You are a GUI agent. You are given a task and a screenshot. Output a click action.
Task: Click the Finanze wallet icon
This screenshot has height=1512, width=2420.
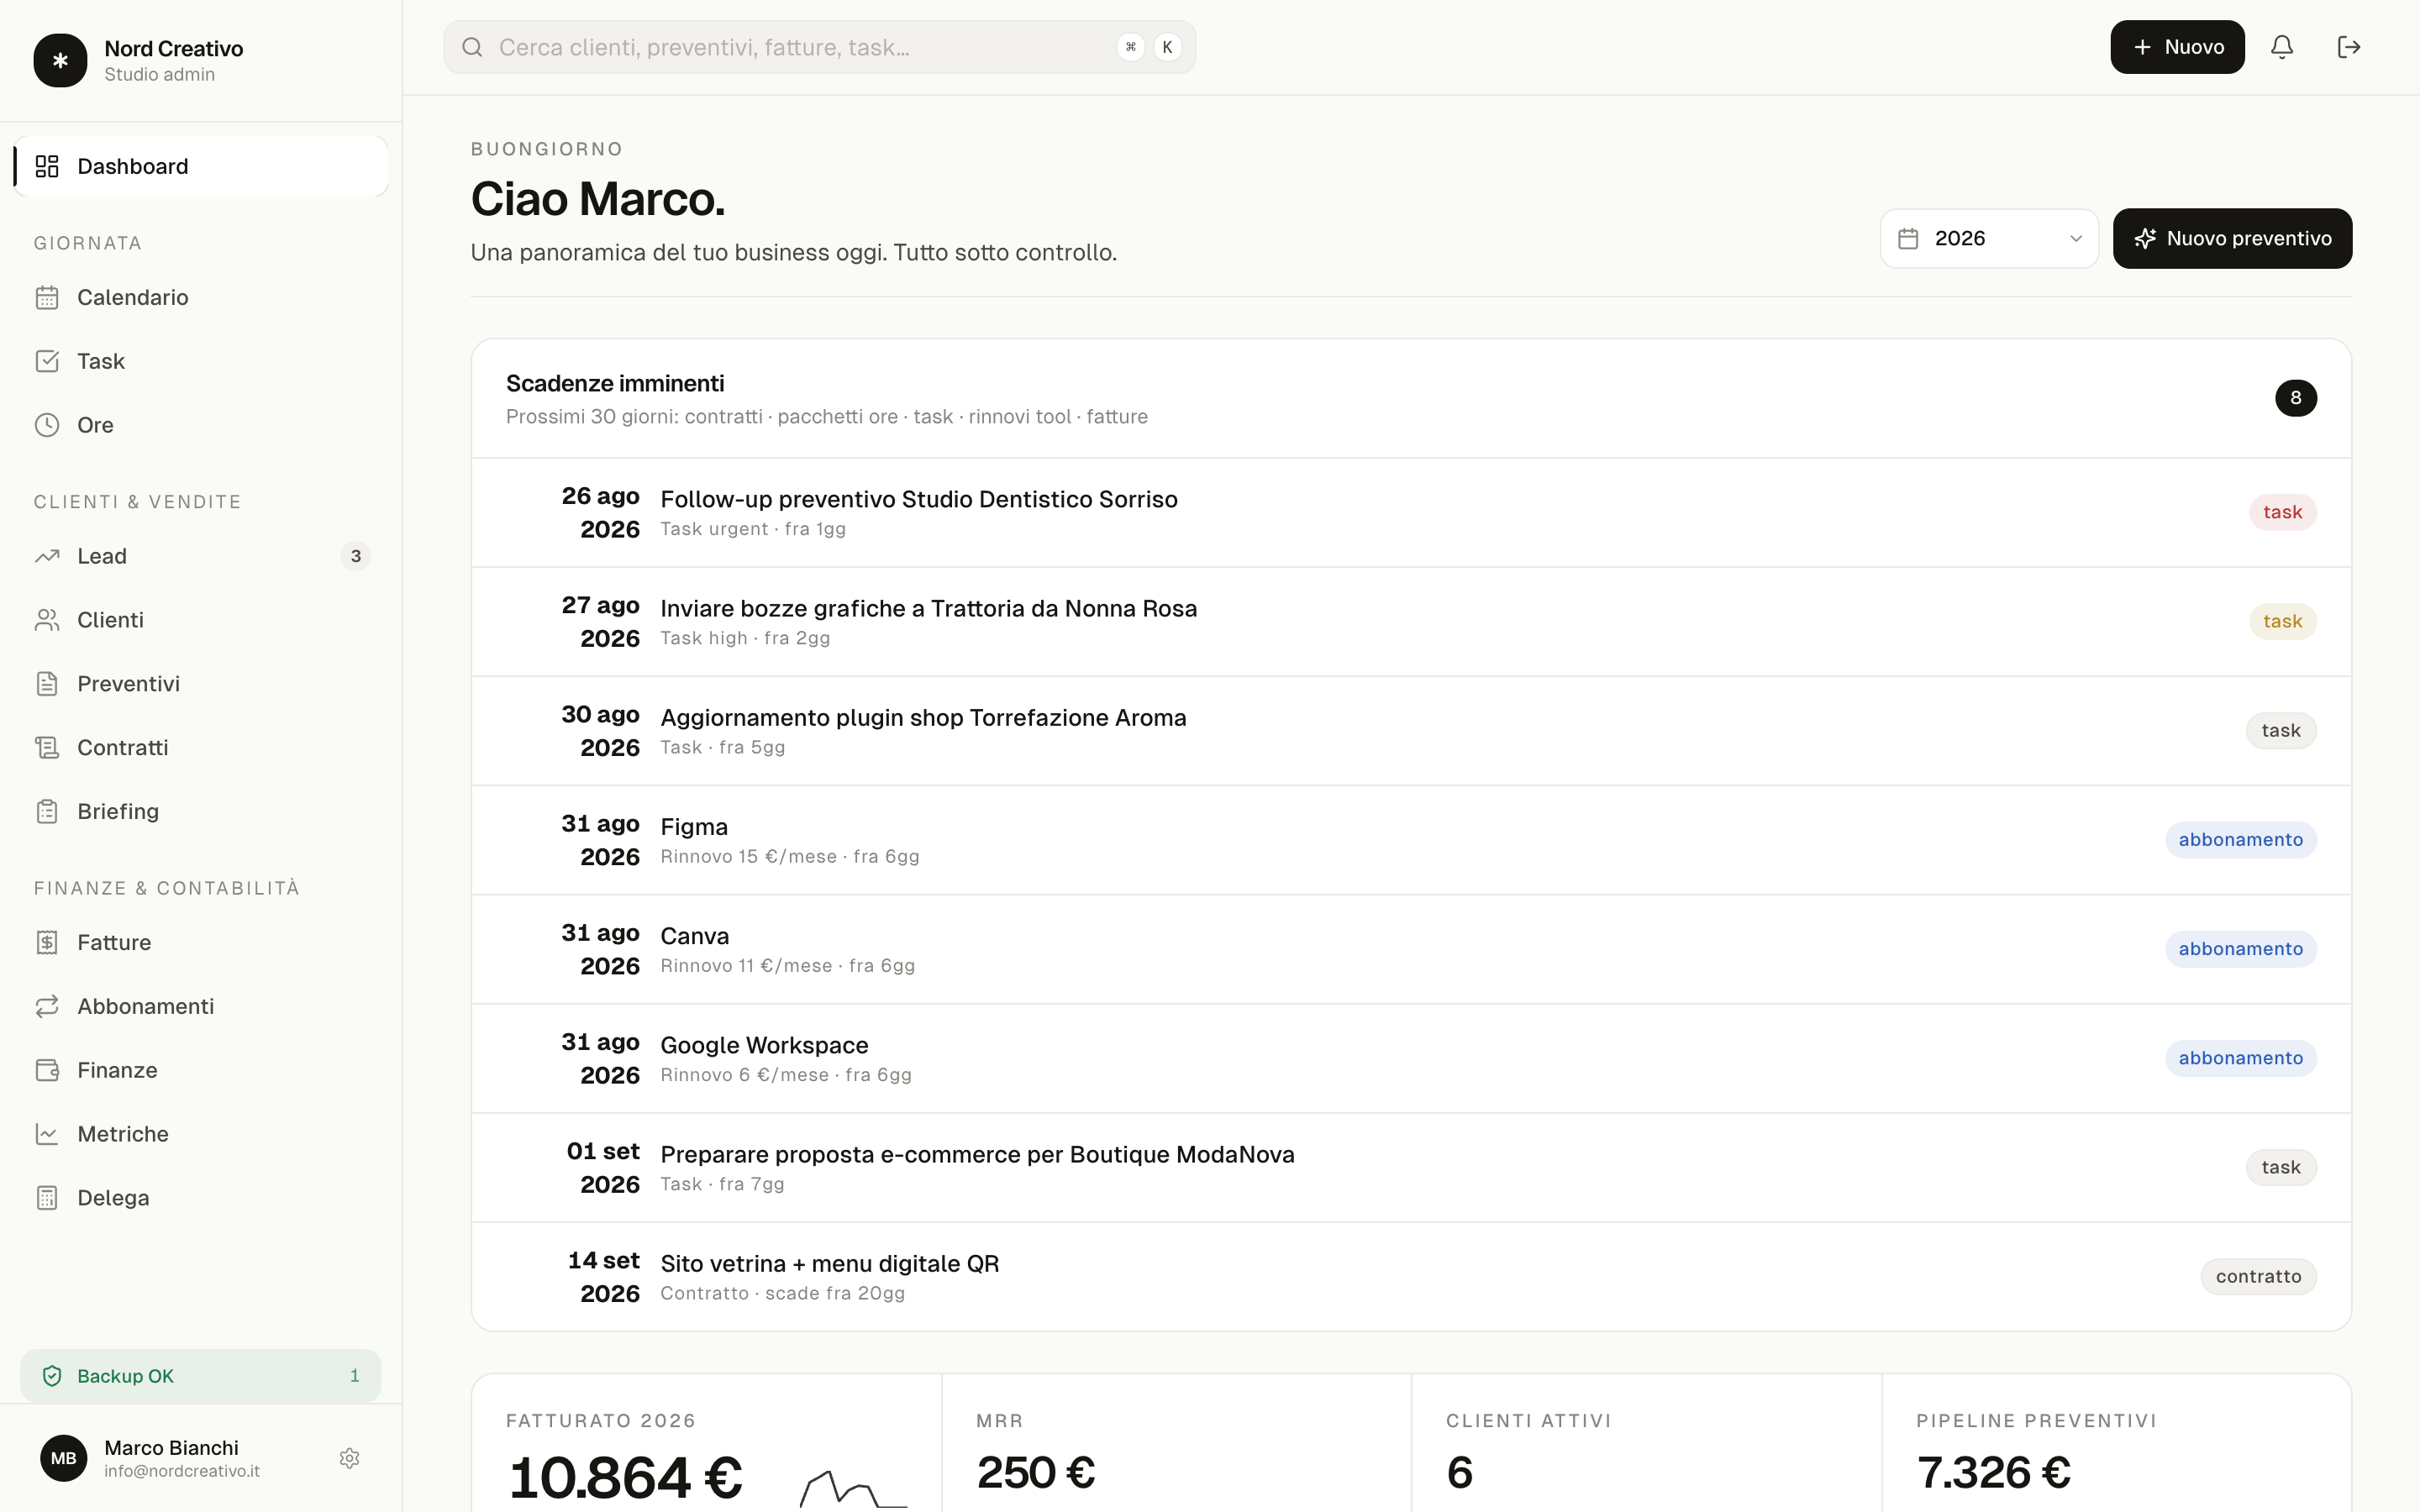pyautogui.click(x=47, y=1070)
